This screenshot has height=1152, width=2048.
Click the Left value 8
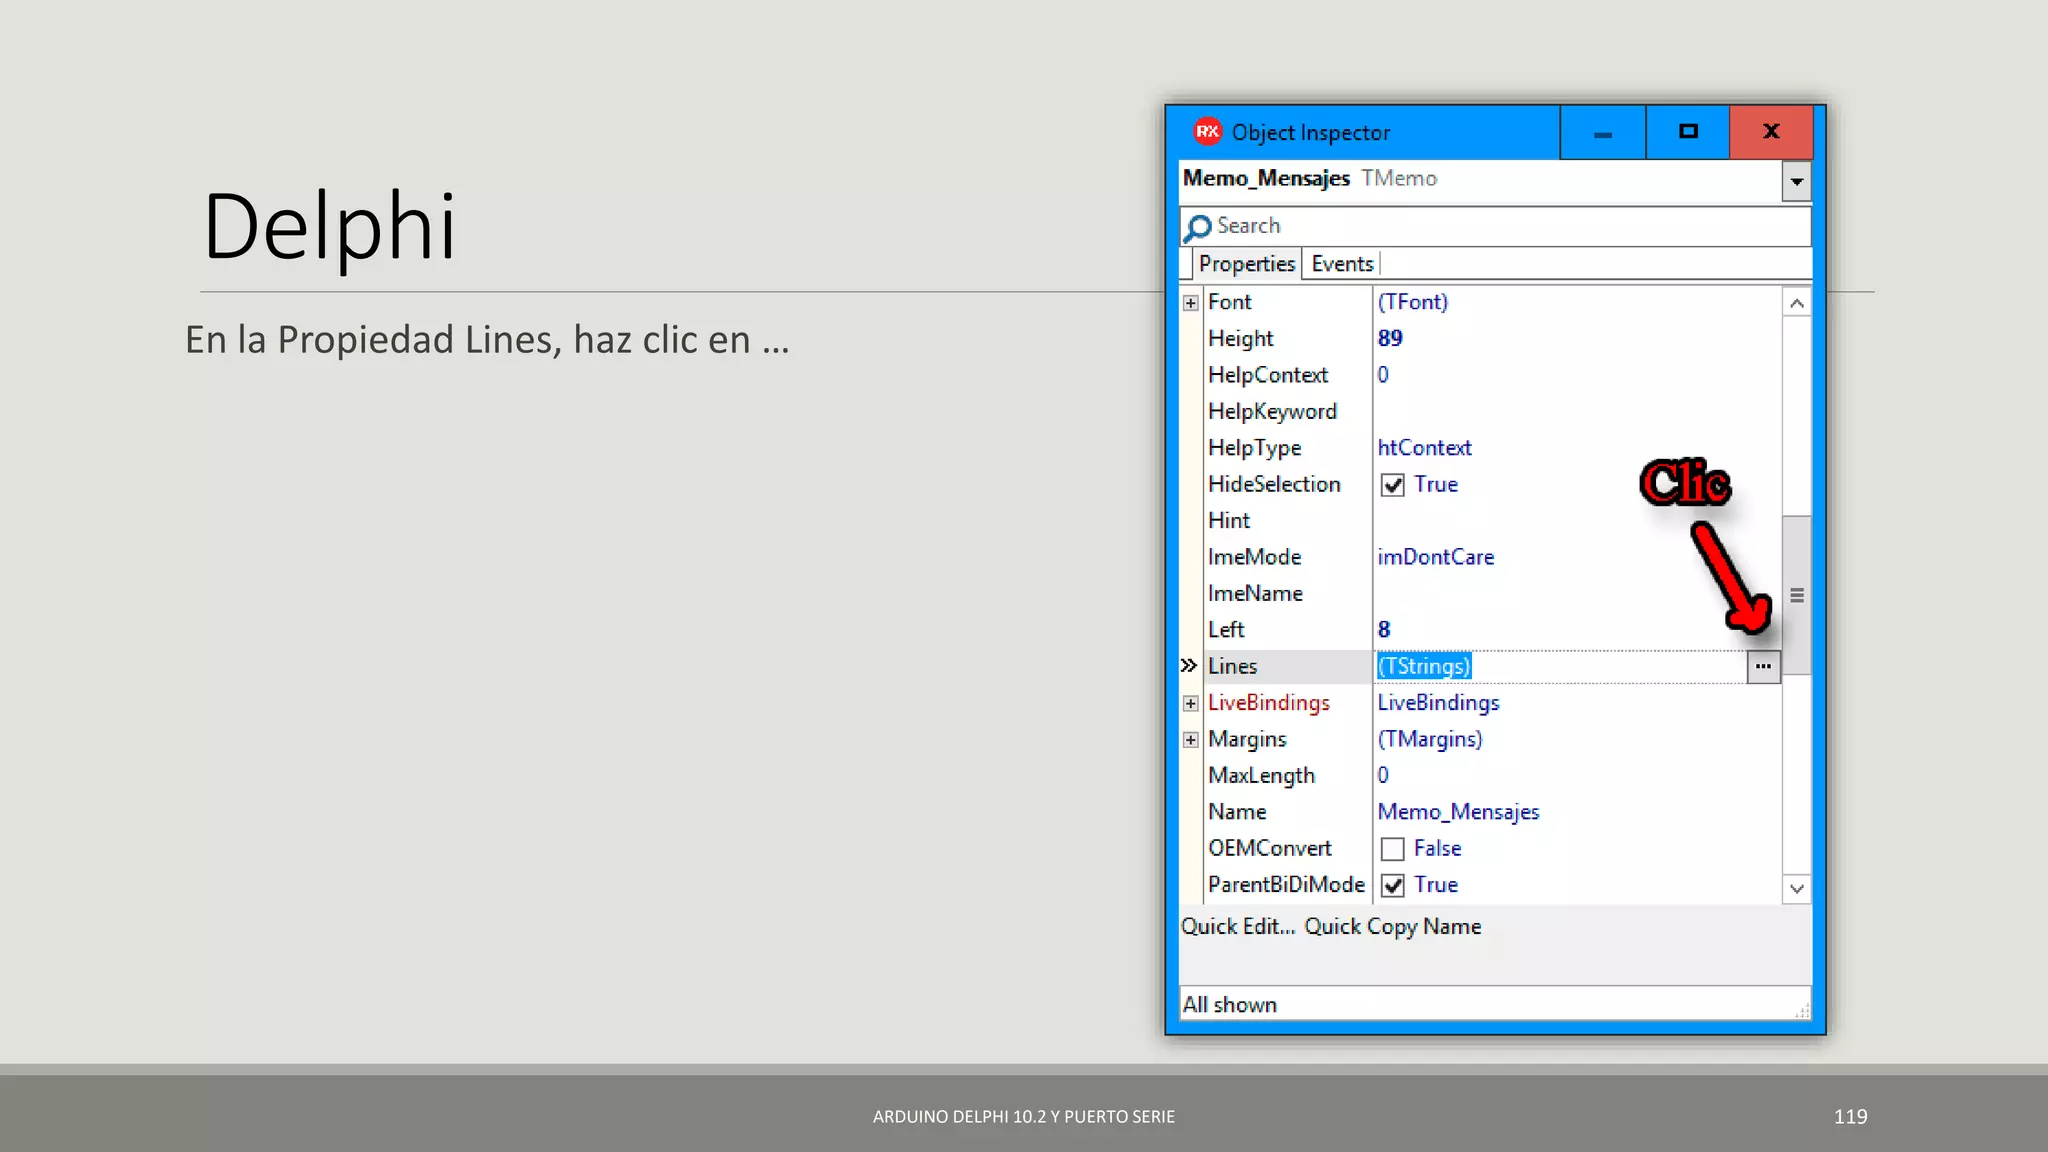click(1384, 630)
